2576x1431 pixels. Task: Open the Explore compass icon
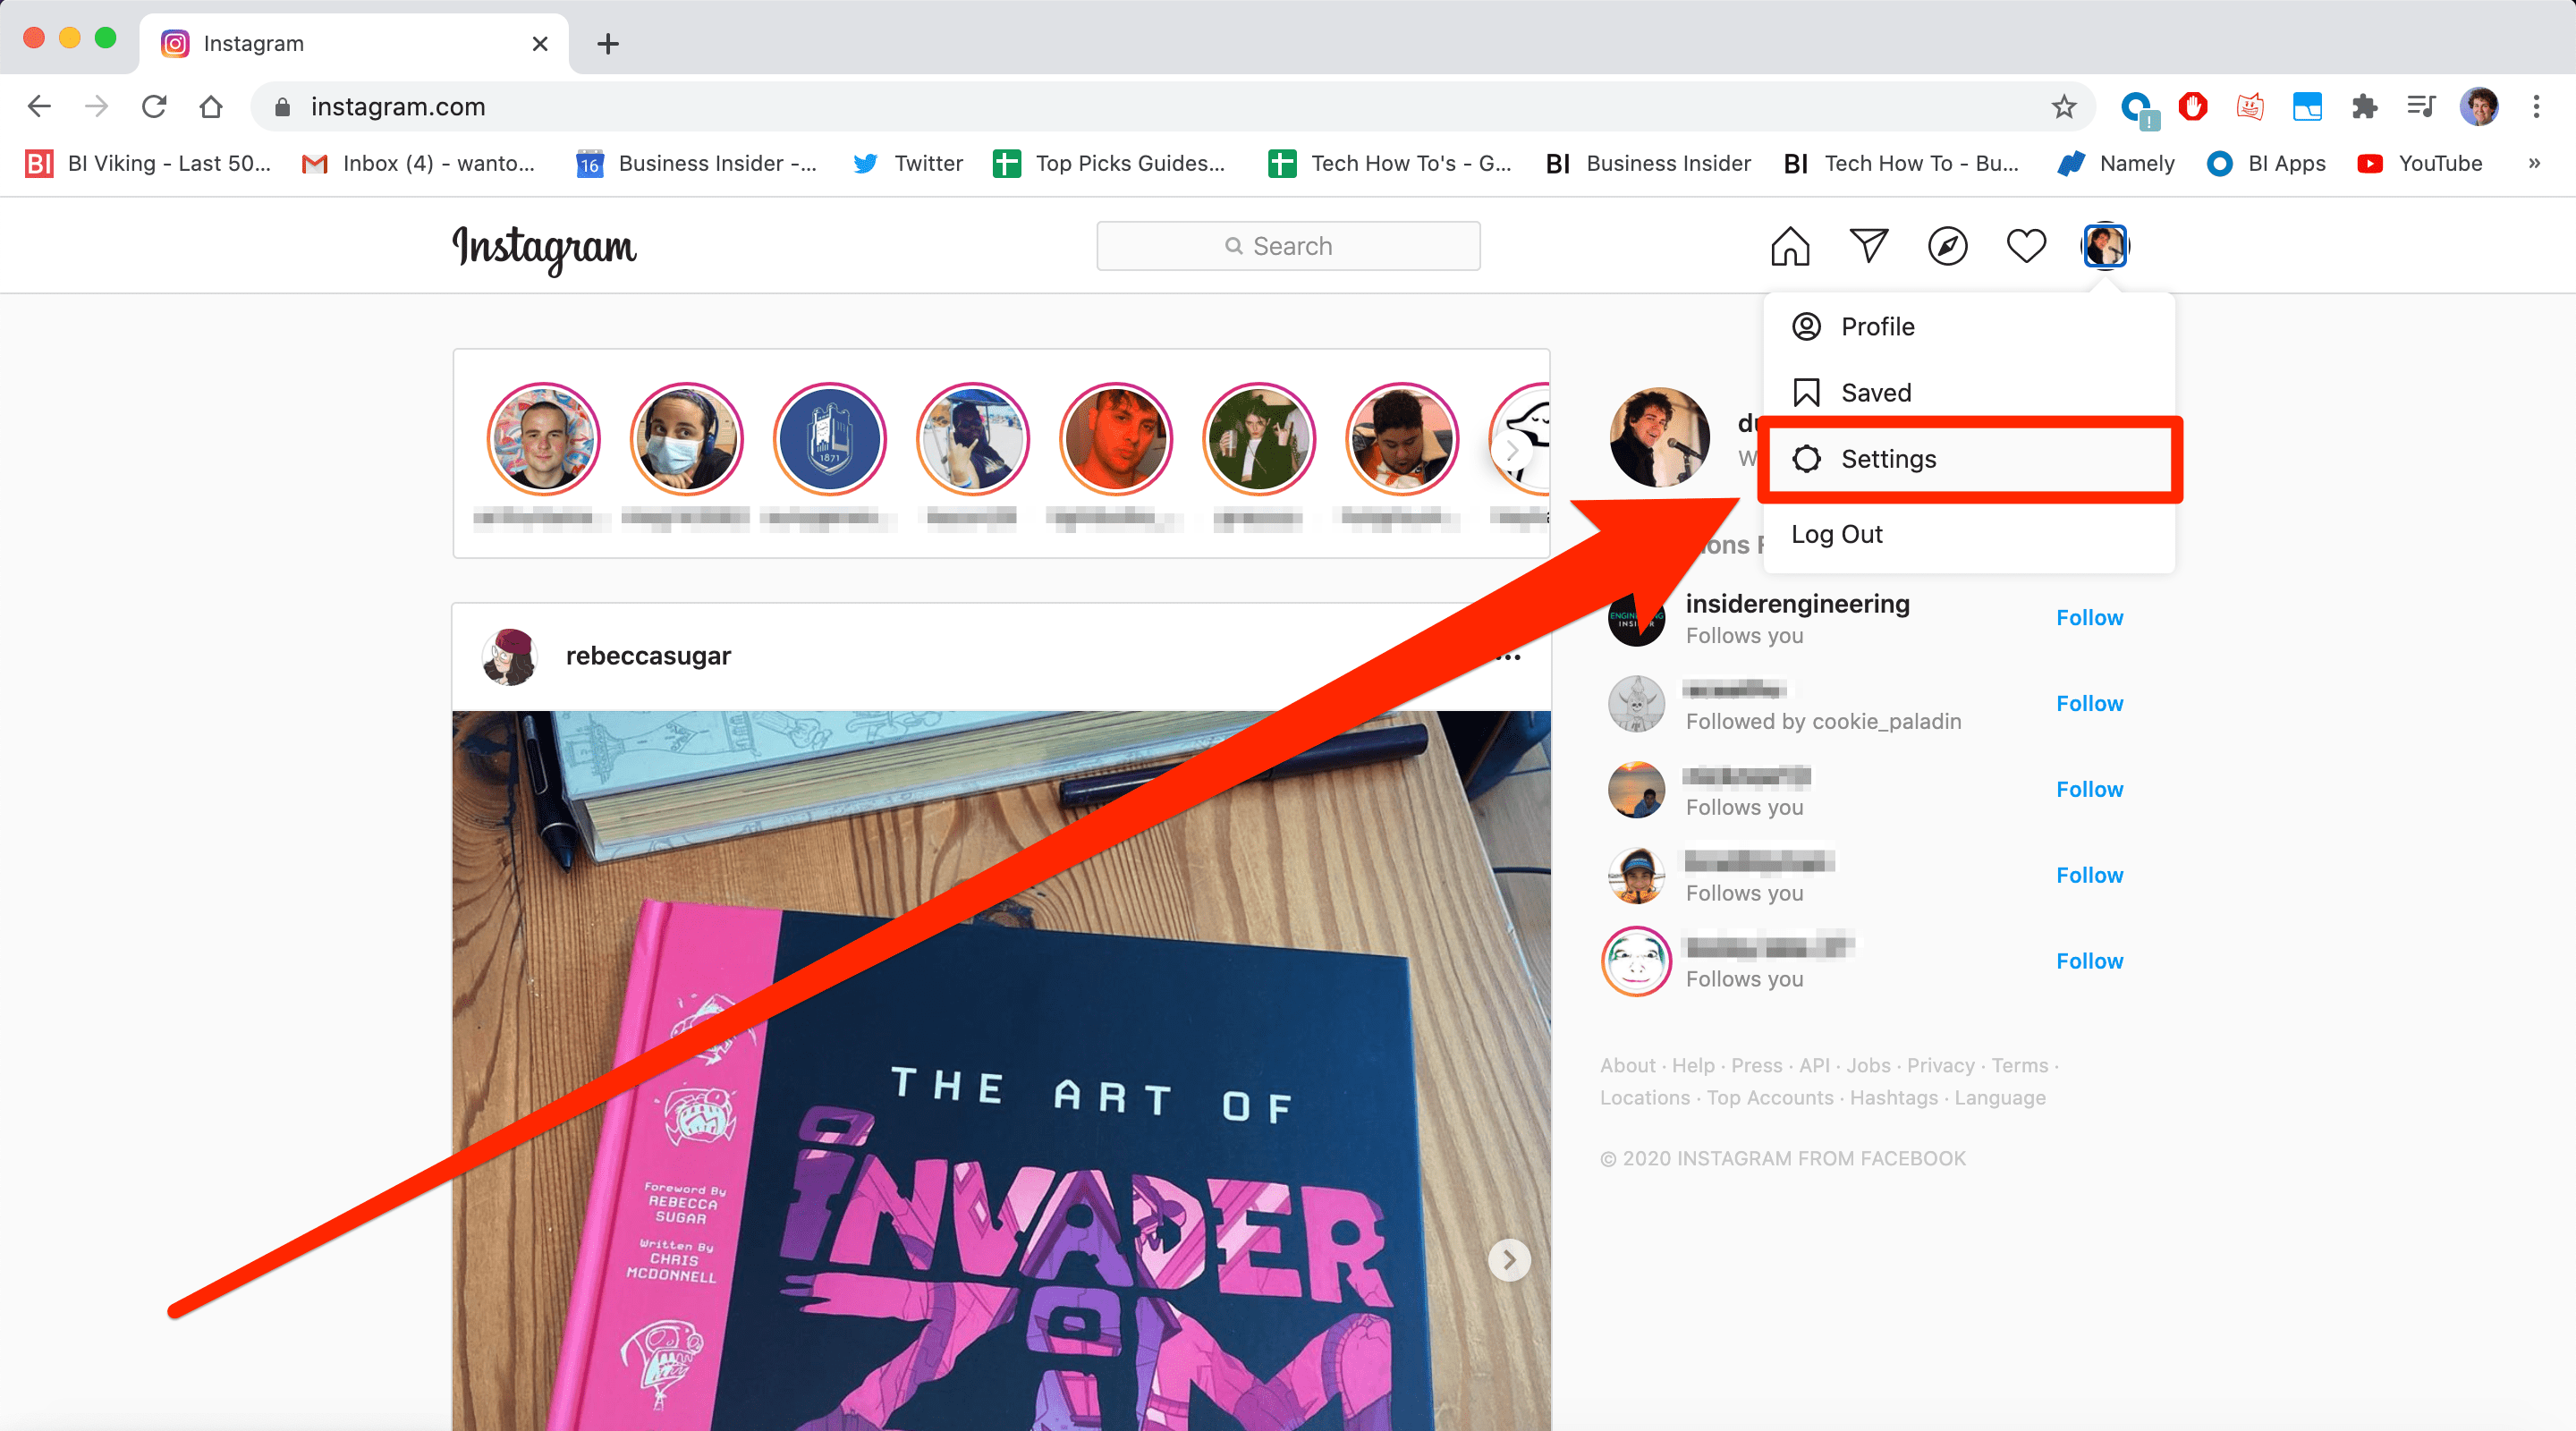click(x=1947, y=246)
